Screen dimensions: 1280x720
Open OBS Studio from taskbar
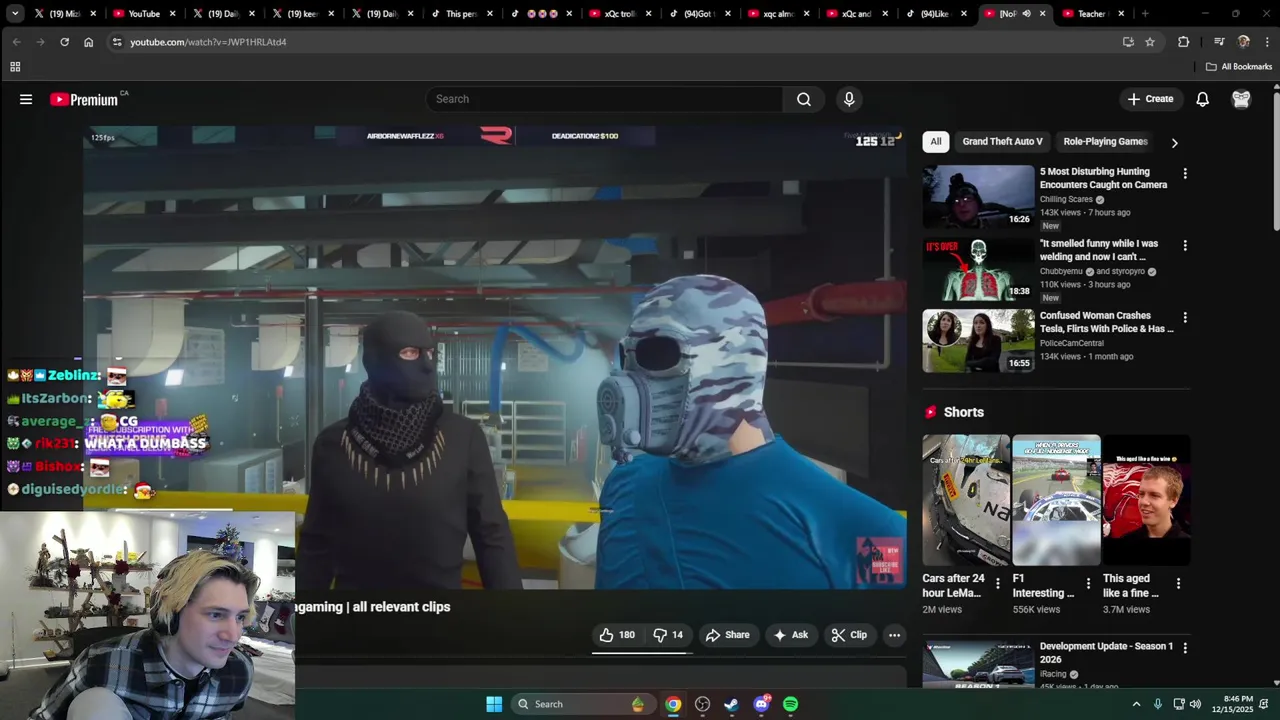coord(702,704)
